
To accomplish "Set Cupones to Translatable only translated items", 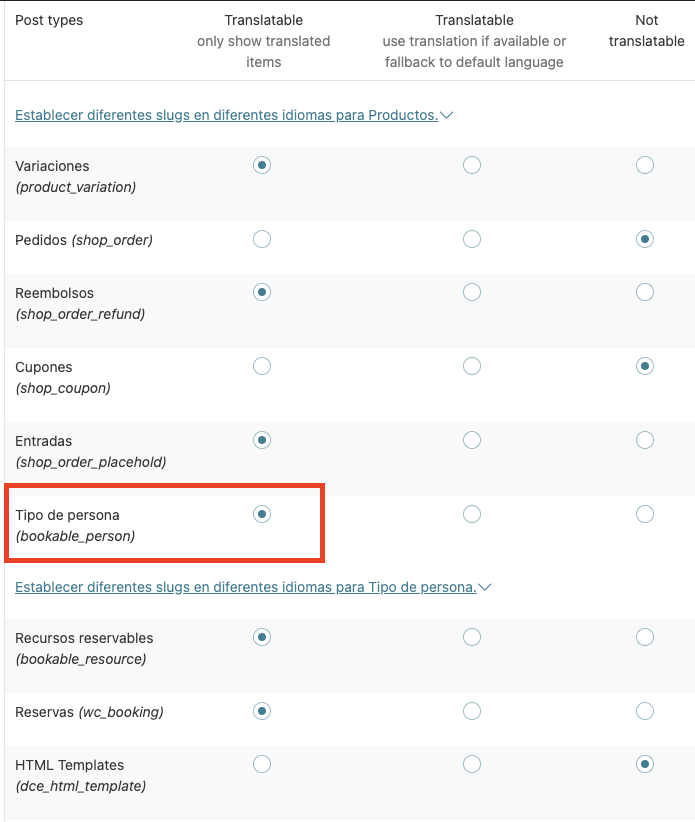I will pos(262,366).
